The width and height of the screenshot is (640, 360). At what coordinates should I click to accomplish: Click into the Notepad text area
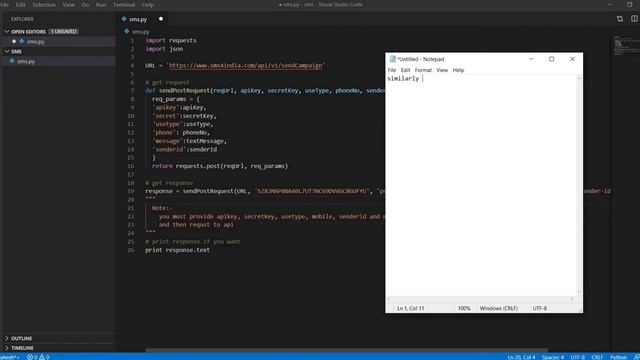(482, 185)
